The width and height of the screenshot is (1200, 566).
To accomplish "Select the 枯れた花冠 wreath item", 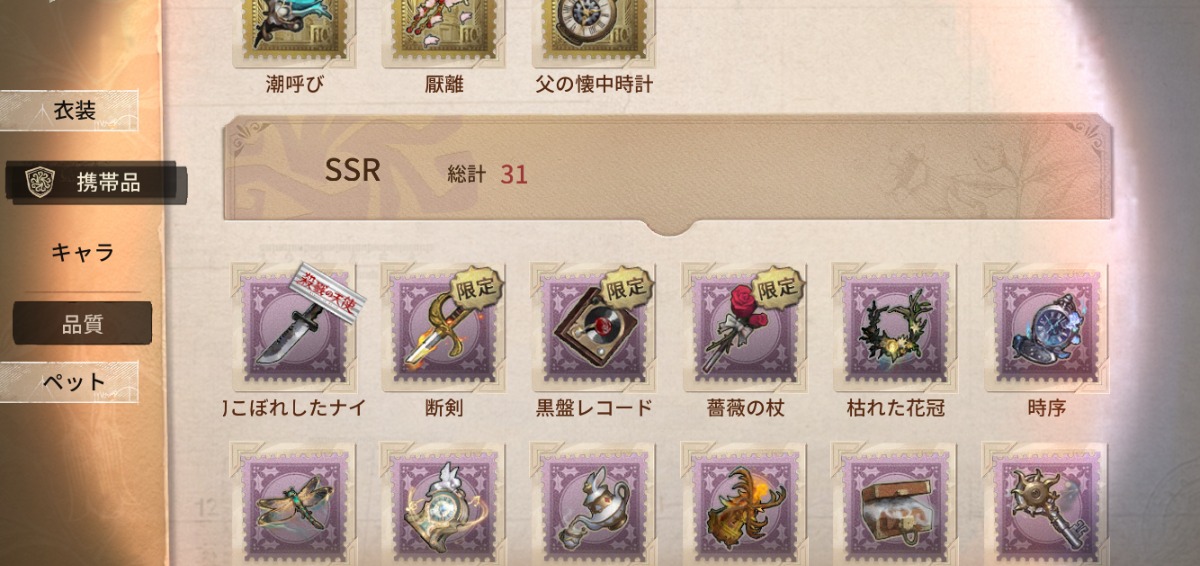I will click(x=894, y=328).
